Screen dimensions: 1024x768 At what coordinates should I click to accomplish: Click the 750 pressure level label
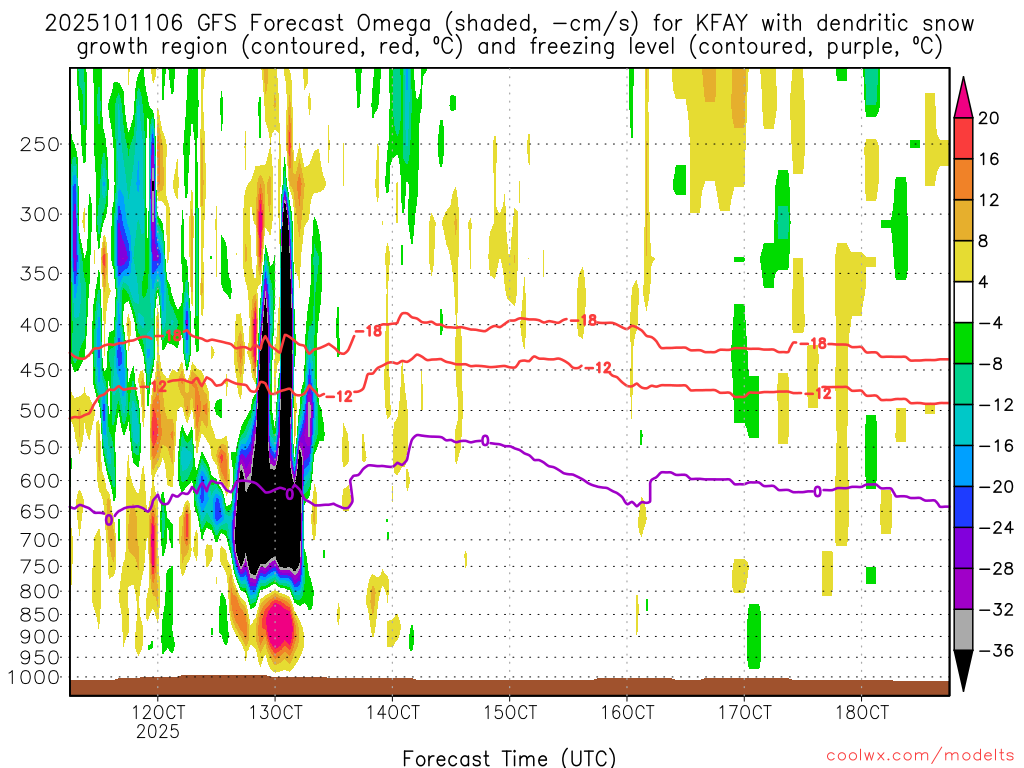tap(40, 567)
